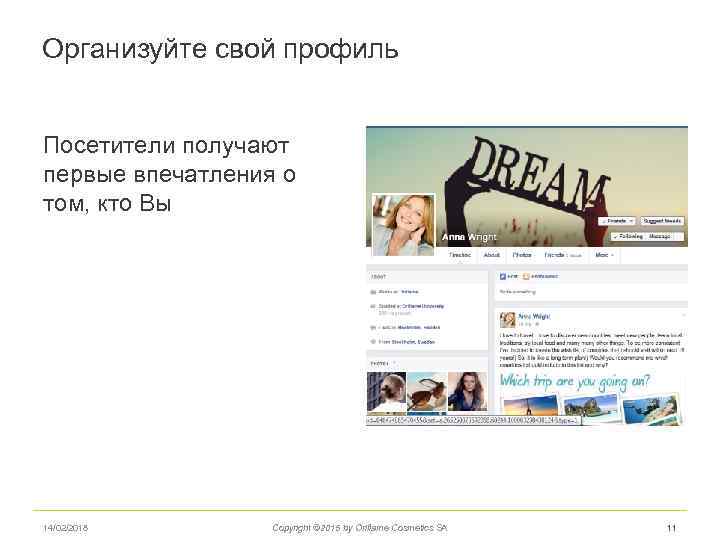Open the Photos tab
The width and height of the screenshot is (720, 540).
tap(522, 255)
